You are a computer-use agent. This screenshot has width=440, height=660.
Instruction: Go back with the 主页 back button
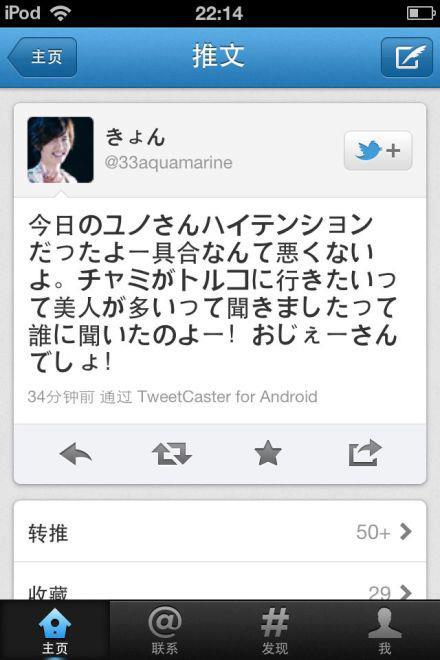42,57
